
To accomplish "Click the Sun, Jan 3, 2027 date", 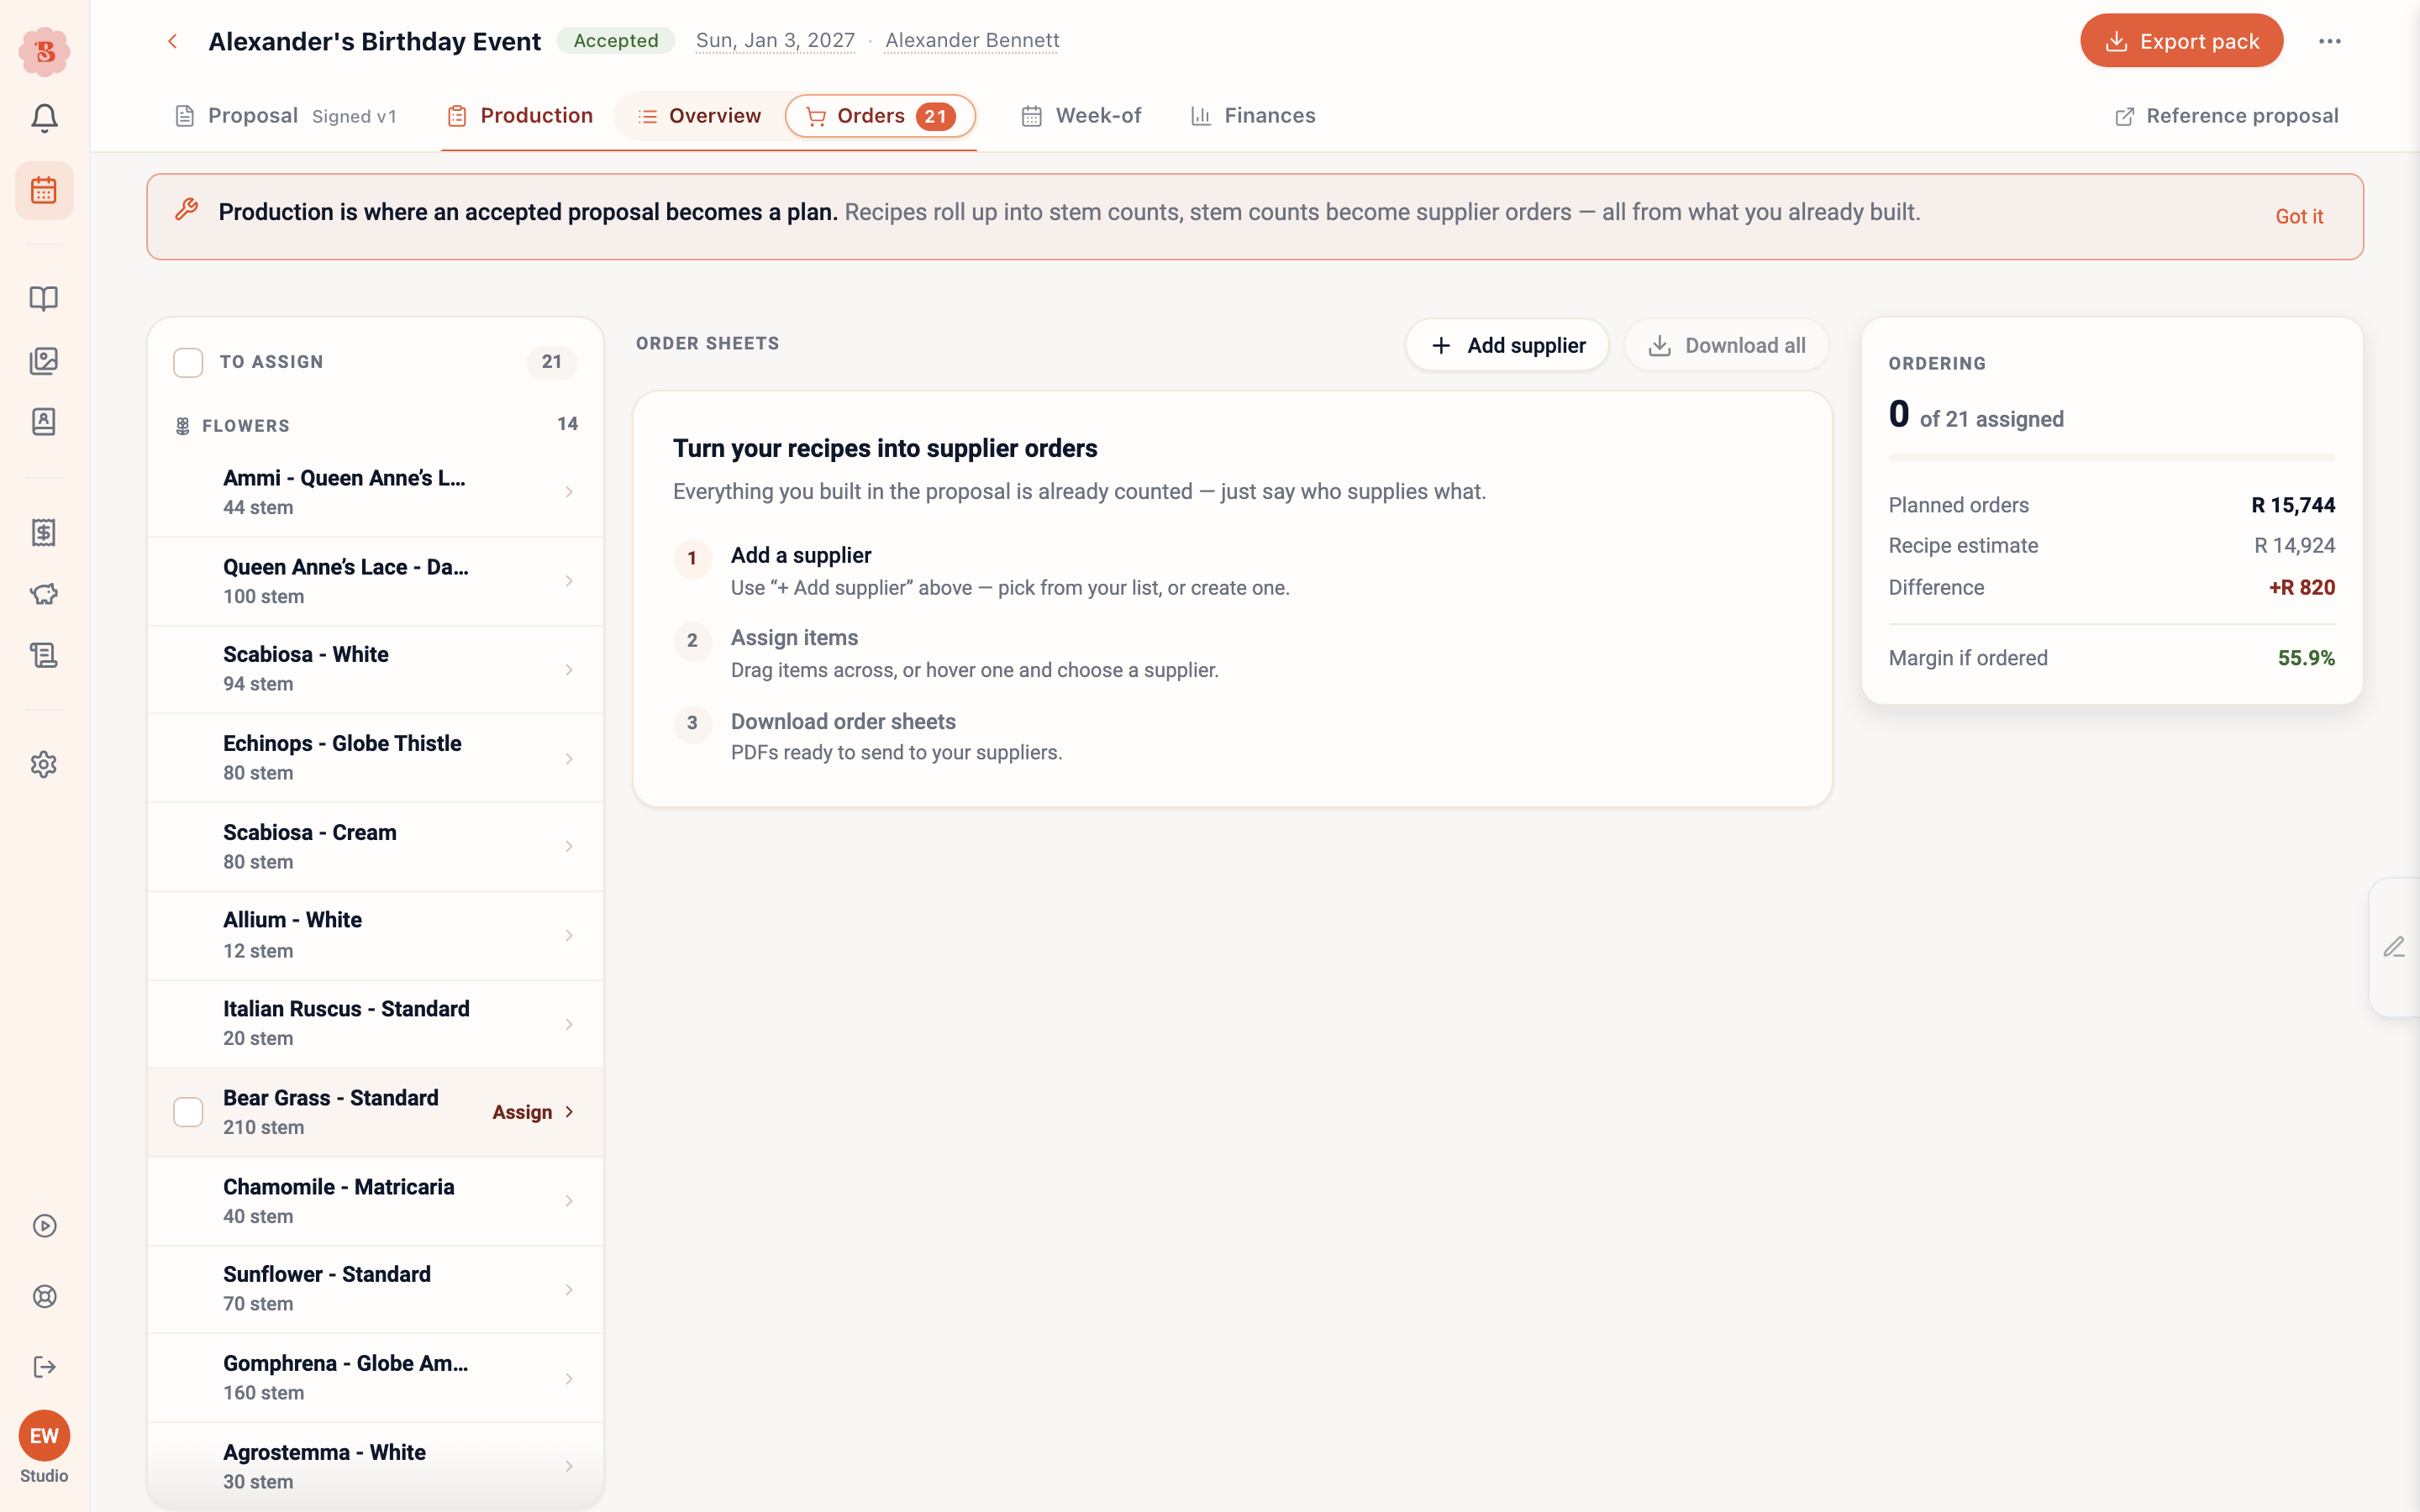I will point(775,41).
